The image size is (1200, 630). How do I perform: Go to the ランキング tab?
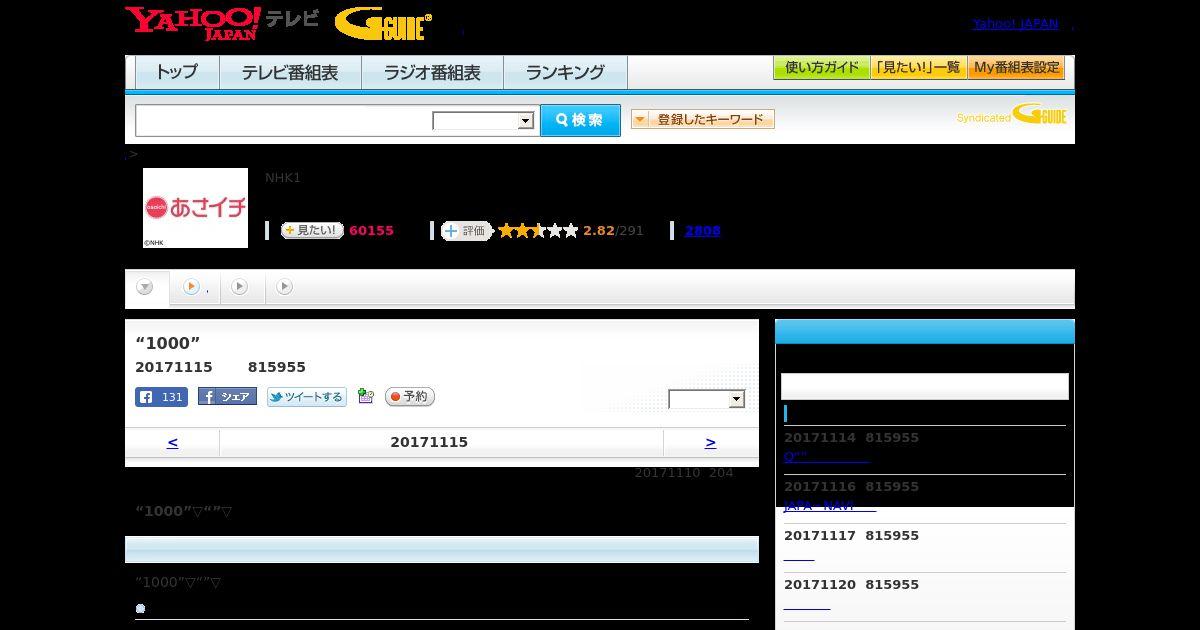tap(565, 73)
